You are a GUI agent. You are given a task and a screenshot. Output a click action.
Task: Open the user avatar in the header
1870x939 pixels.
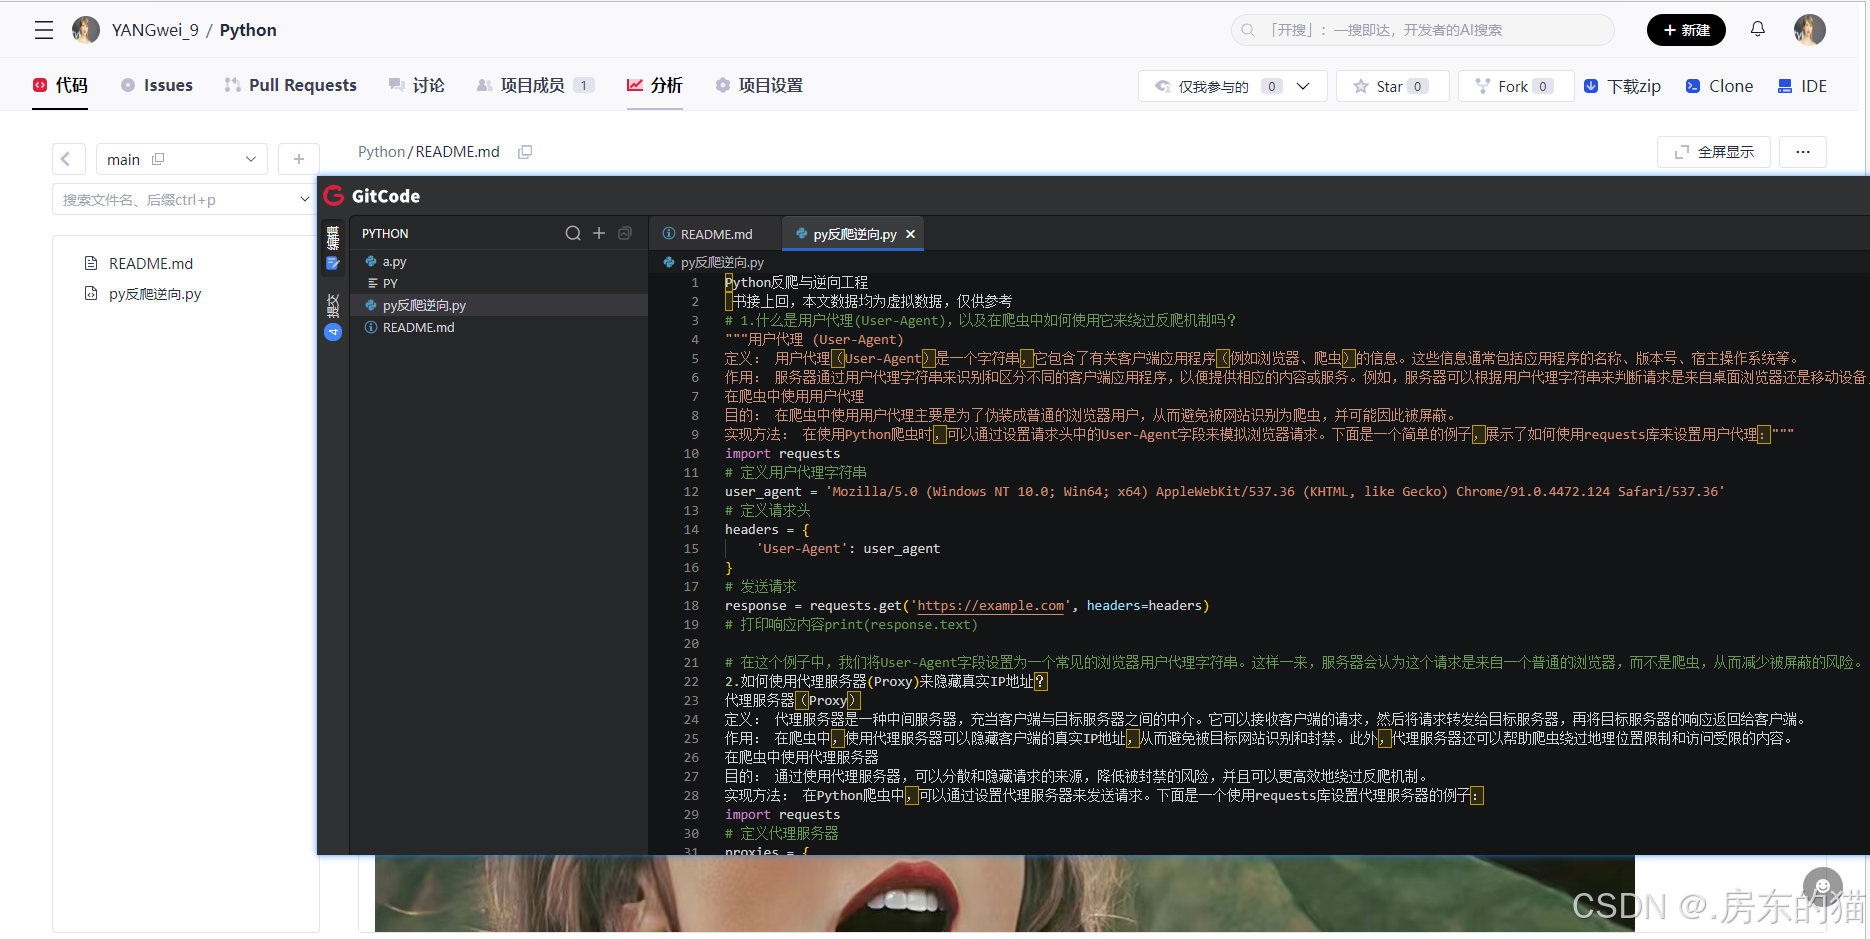coord(1809,30)
